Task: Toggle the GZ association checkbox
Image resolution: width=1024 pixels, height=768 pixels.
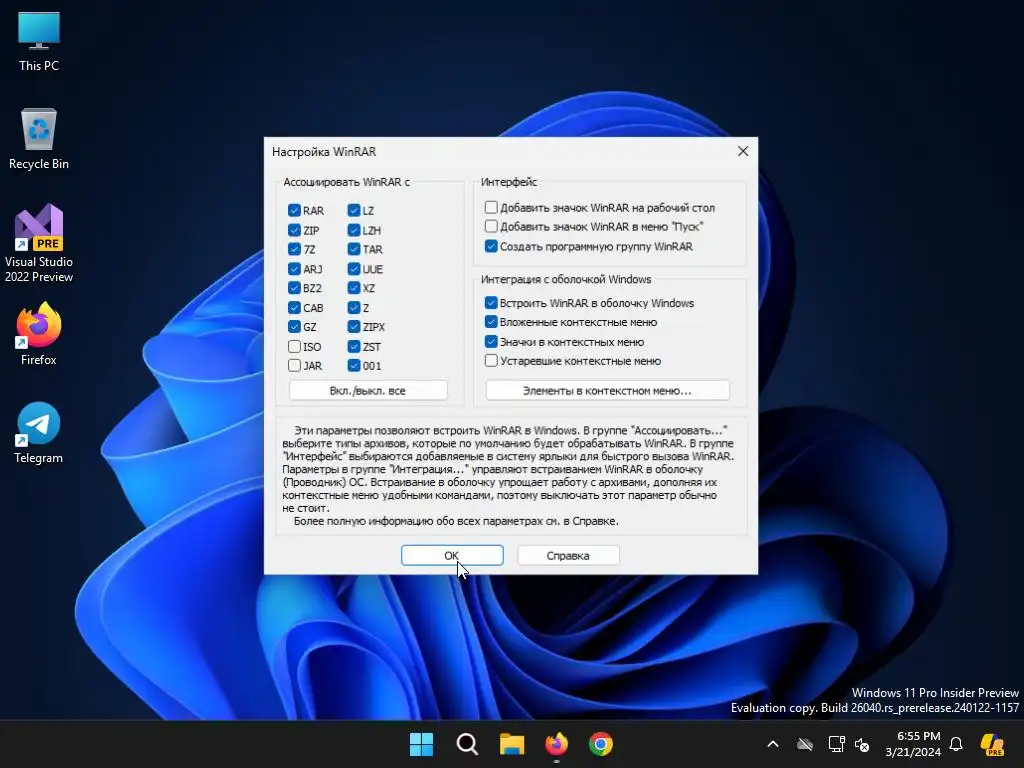Action: coord(294,327)
